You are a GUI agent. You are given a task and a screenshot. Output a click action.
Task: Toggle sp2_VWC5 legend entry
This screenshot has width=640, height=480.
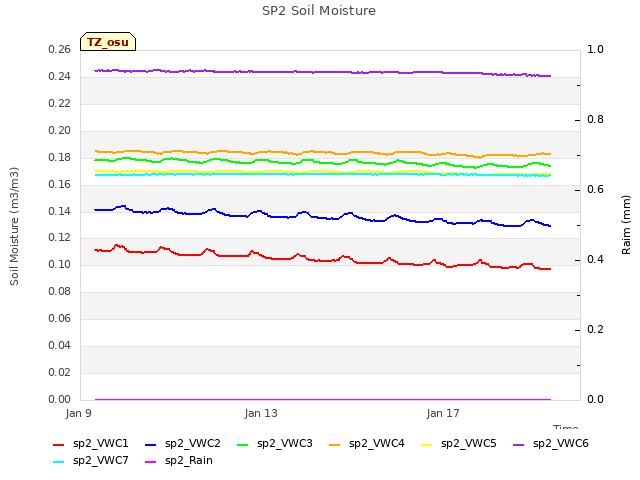tap(459, 444)
